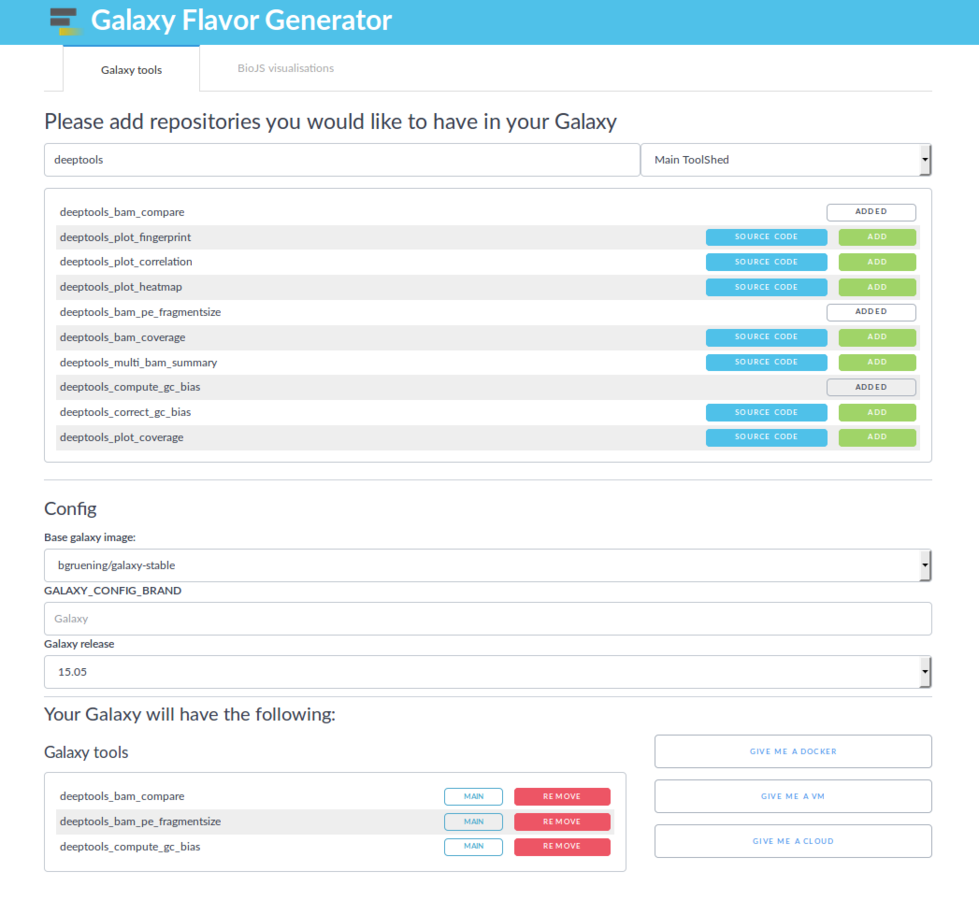Open the Galaxy release 15.05 dropdown
This screenshot has height=900, width=979.
pos(488,672)
